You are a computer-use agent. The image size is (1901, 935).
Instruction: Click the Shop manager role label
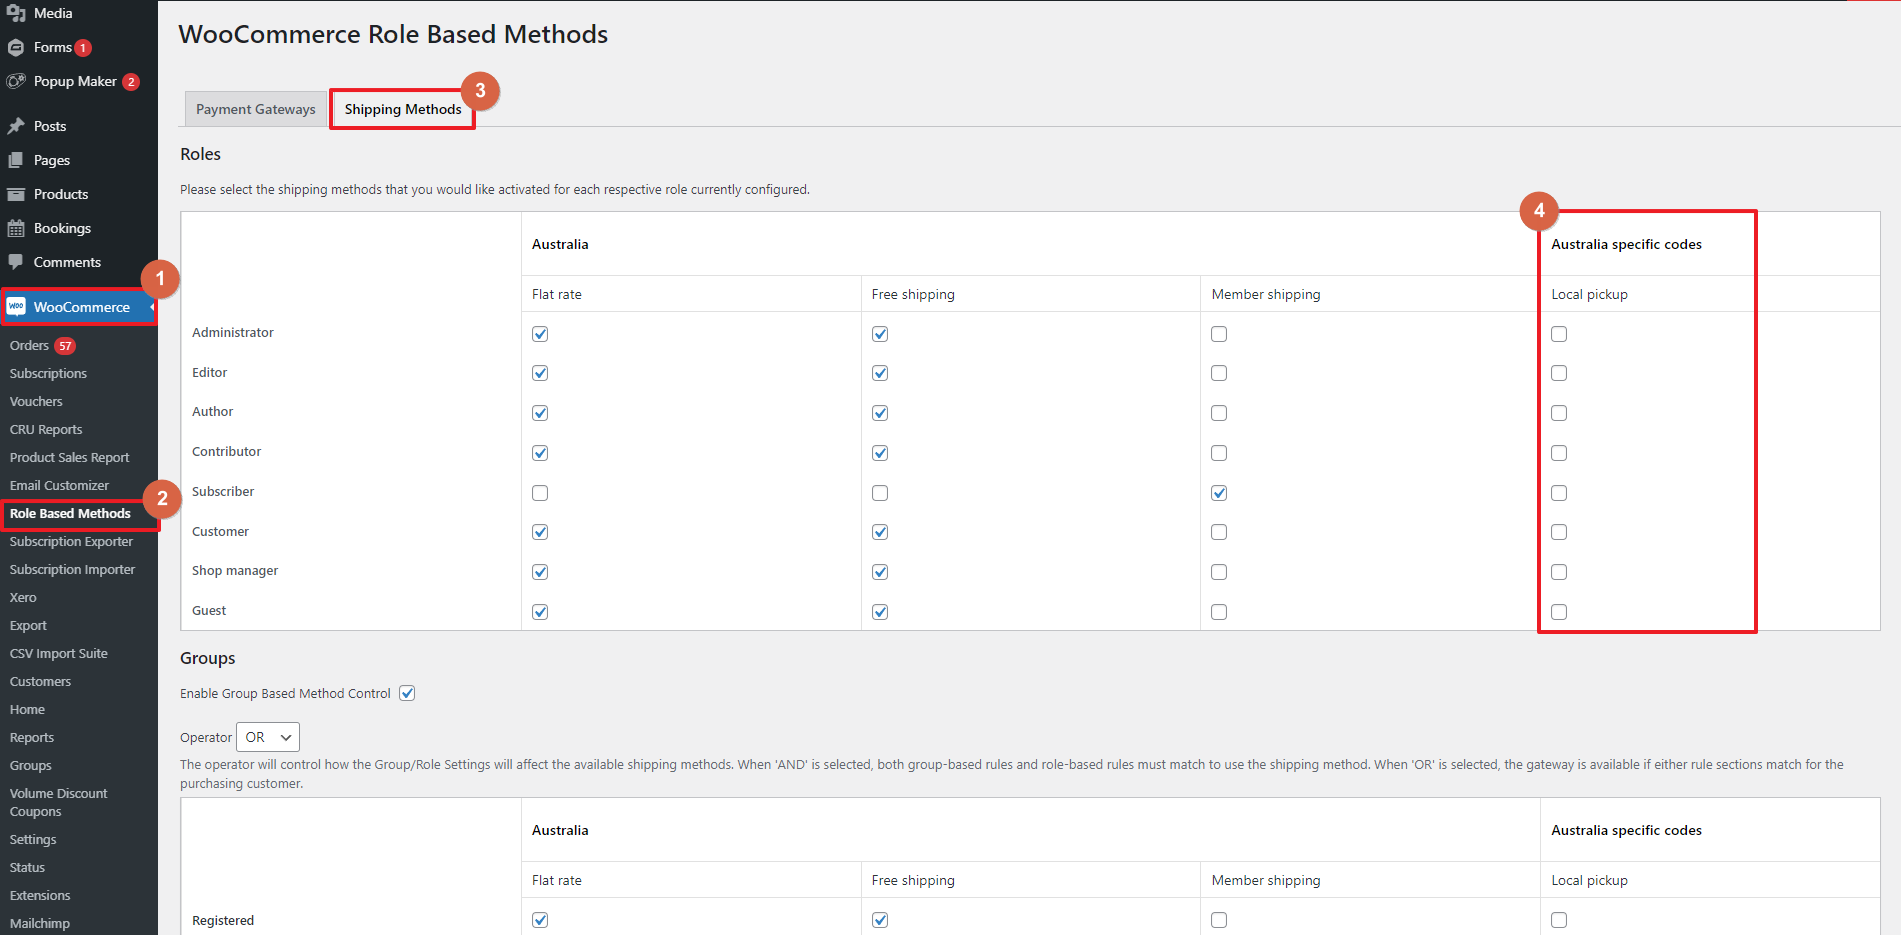[235, 571]
